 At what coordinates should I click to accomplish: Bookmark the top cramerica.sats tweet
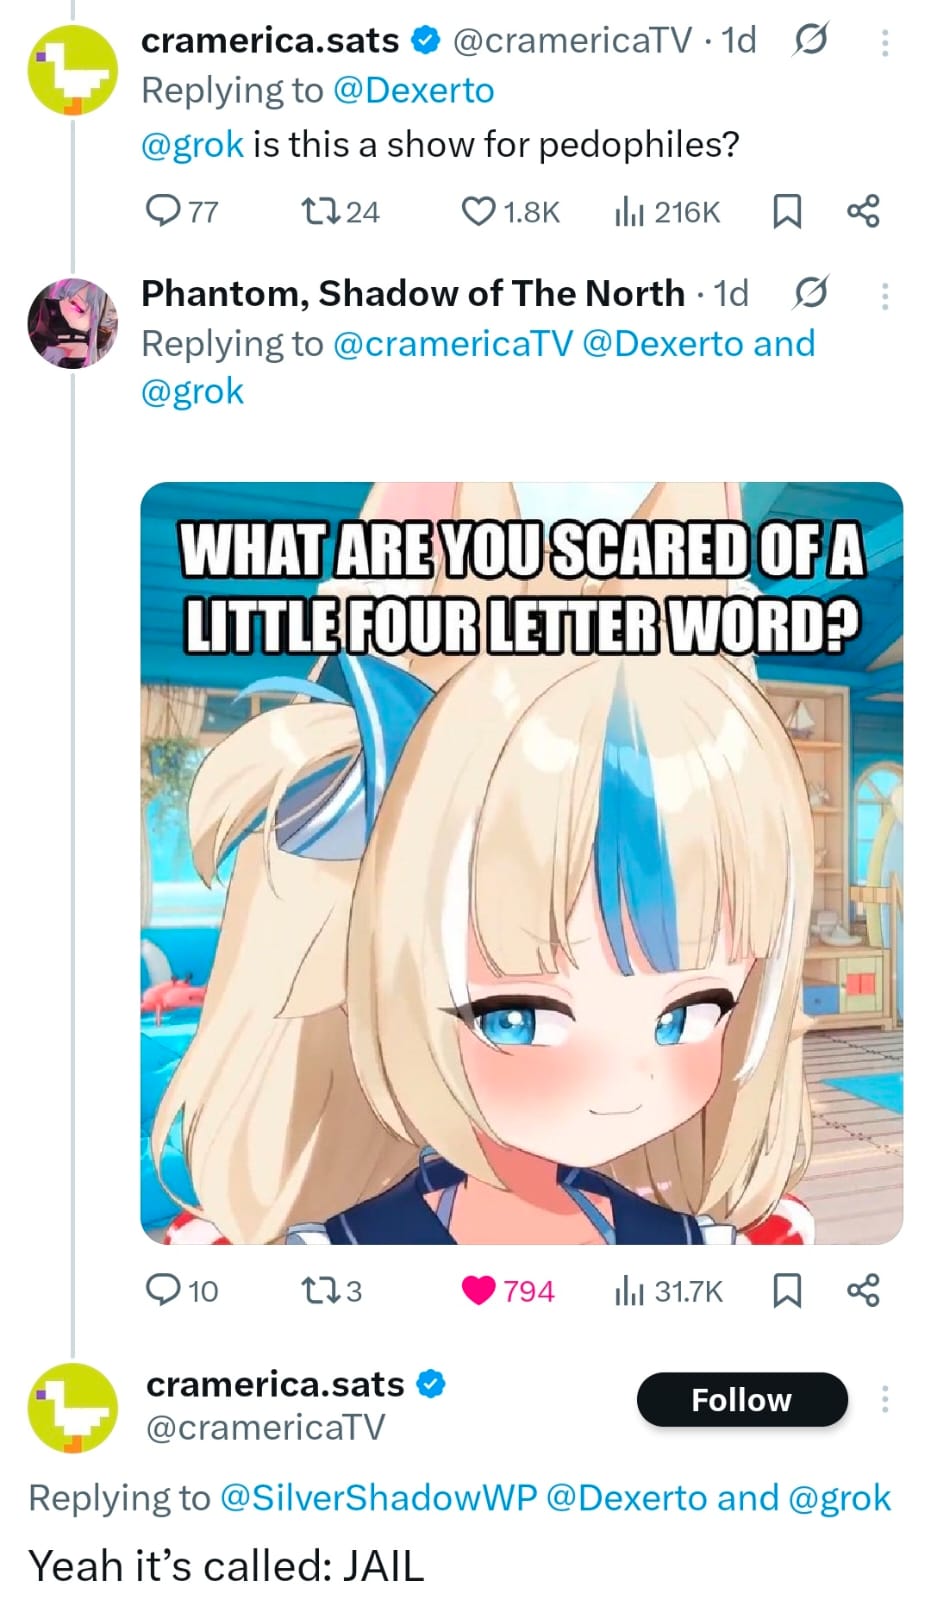pos(787,212)
